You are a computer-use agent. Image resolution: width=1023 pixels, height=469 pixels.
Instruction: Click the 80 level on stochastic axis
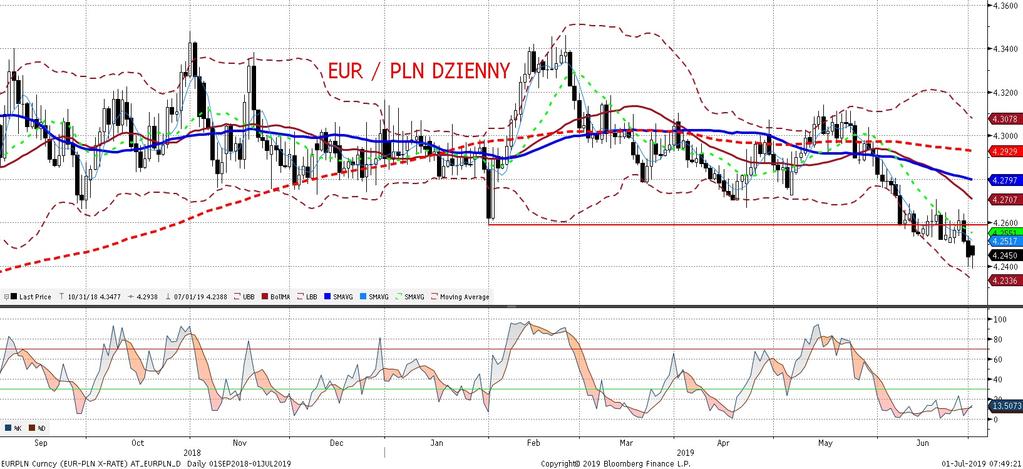coord(996,339)
